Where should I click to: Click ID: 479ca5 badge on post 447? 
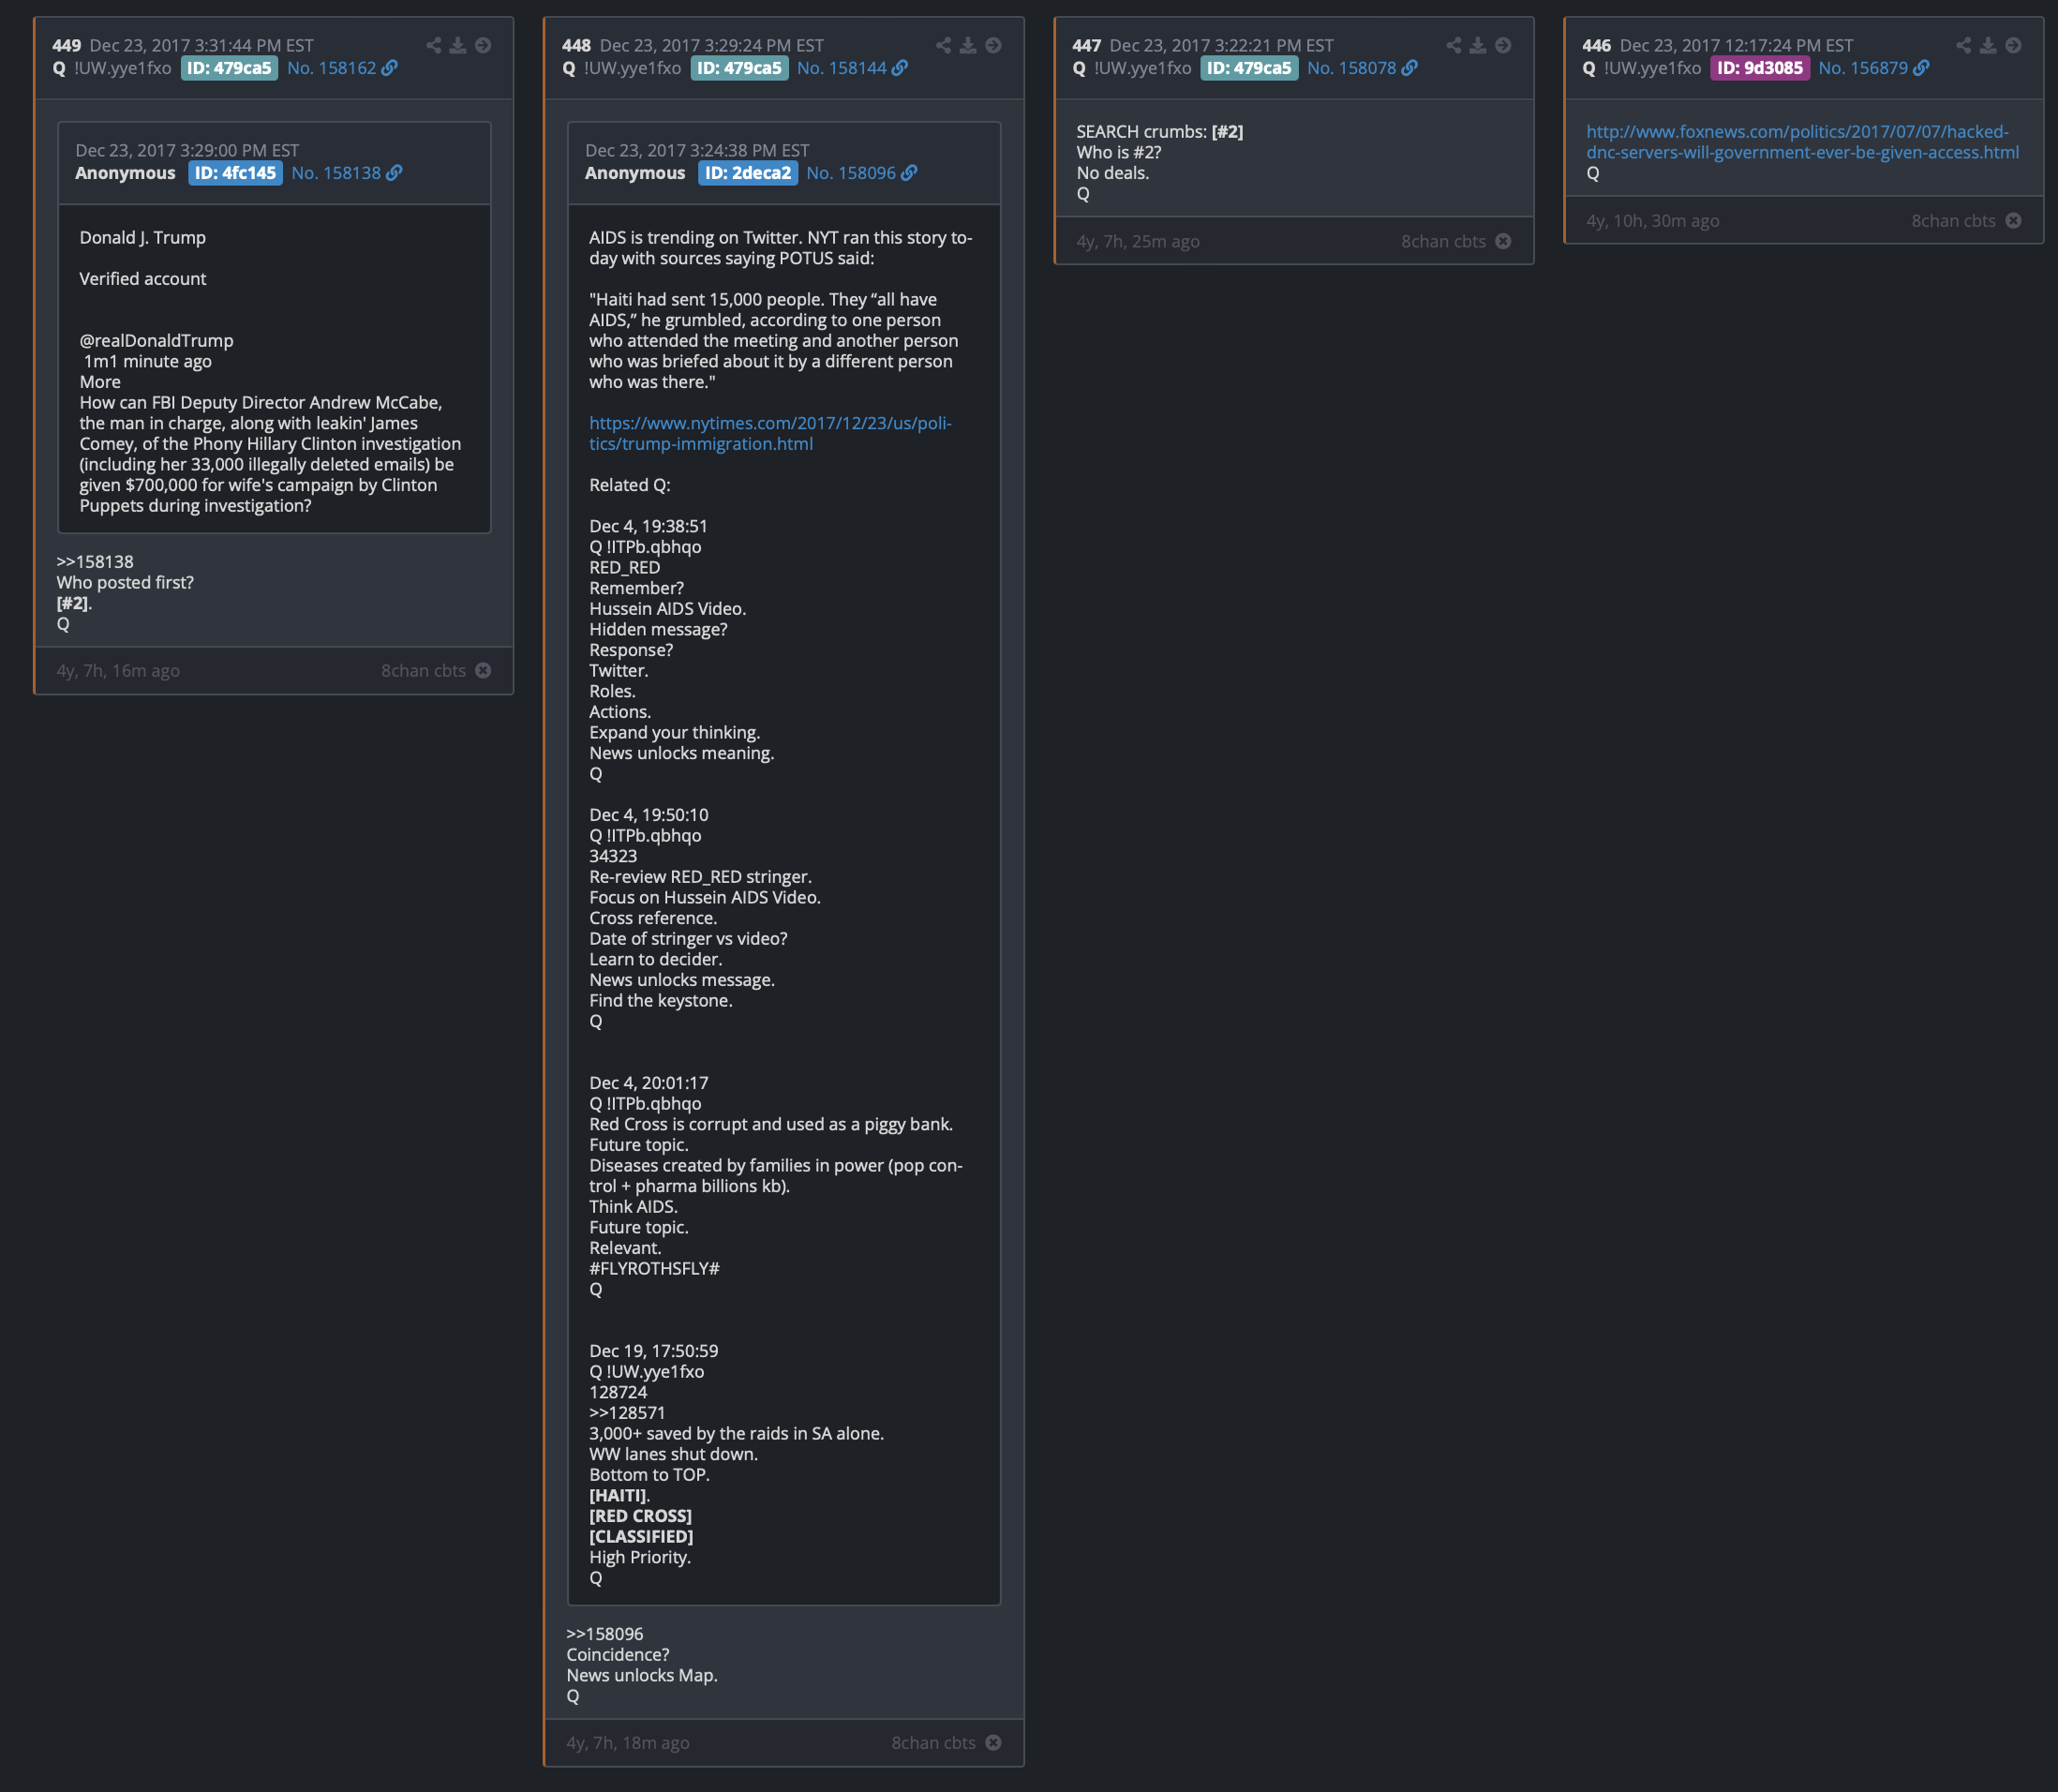(x=1249, y=68)
